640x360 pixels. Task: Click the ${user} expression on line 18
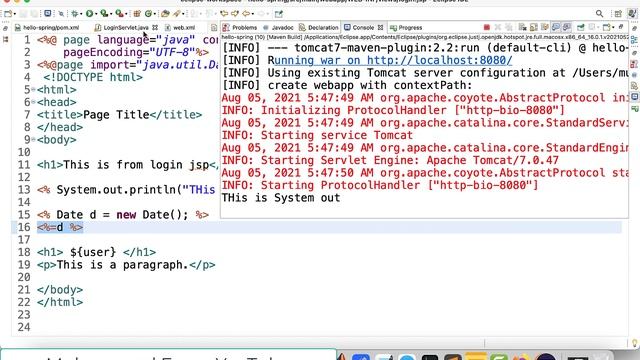point(93,252)
